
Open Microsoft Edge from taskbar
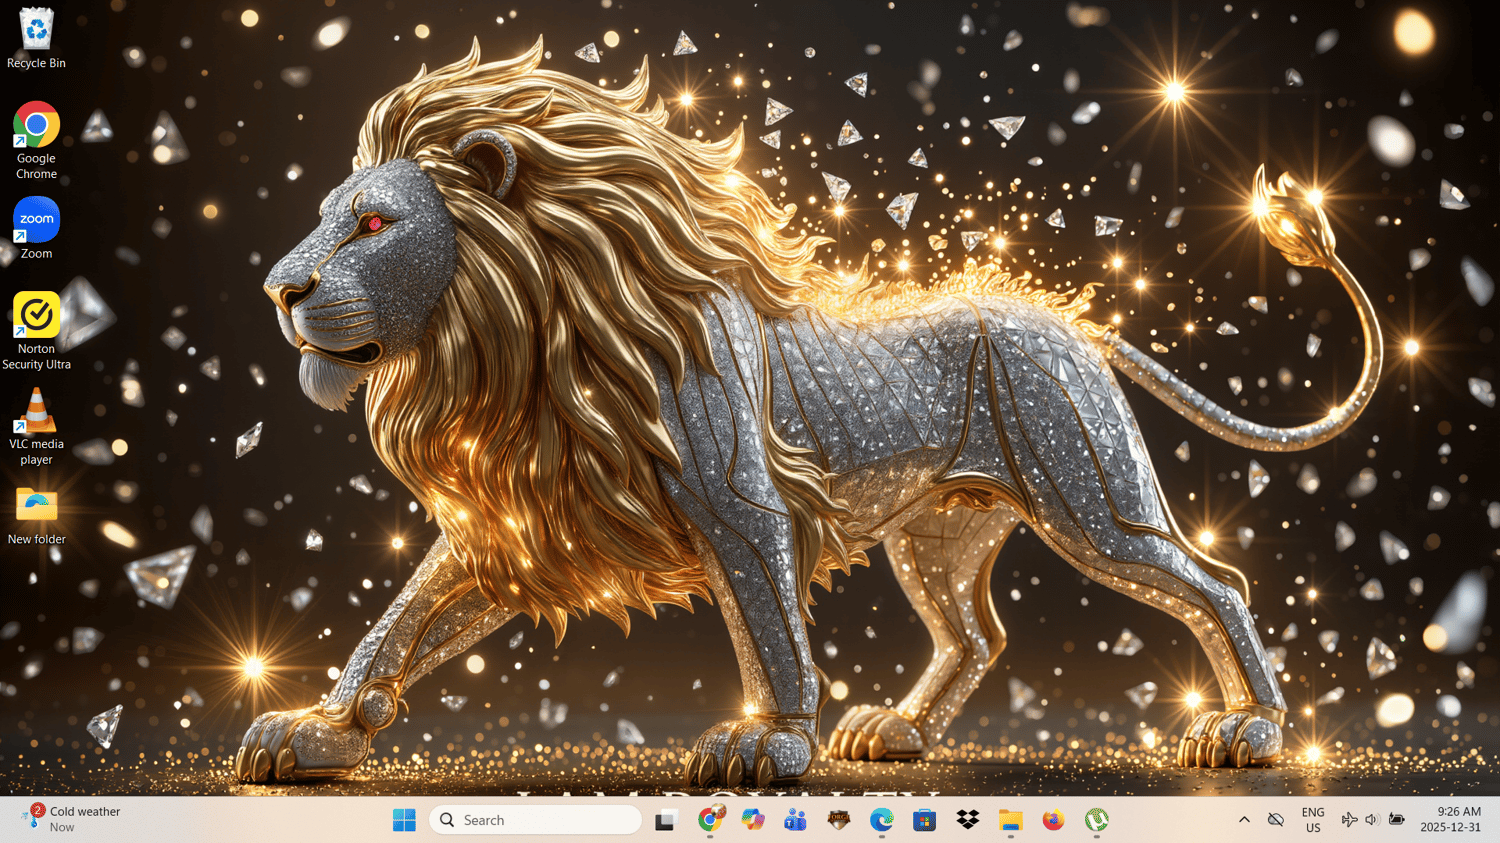coord(881,820)
